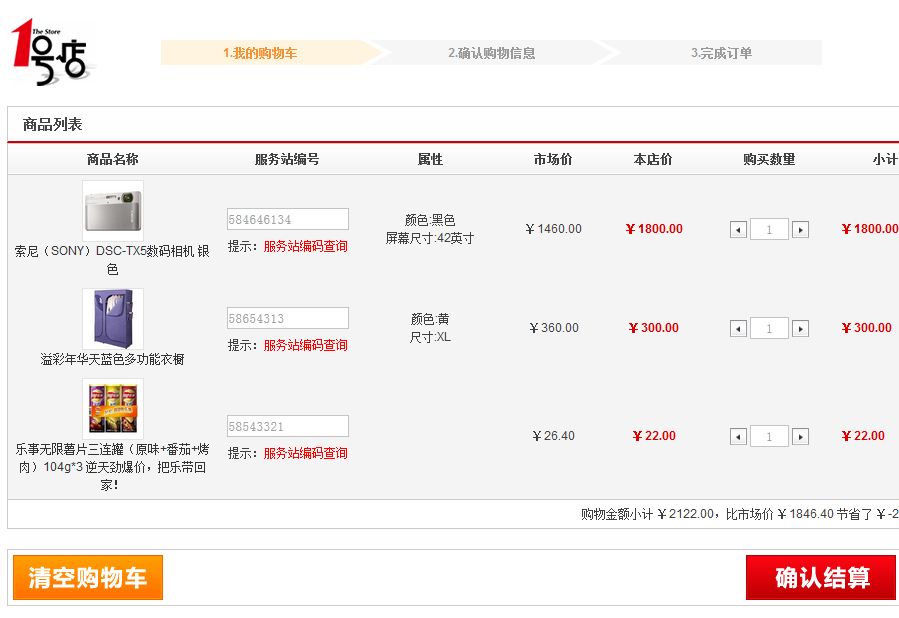Select step 3.完成订单

click(721, 53)
